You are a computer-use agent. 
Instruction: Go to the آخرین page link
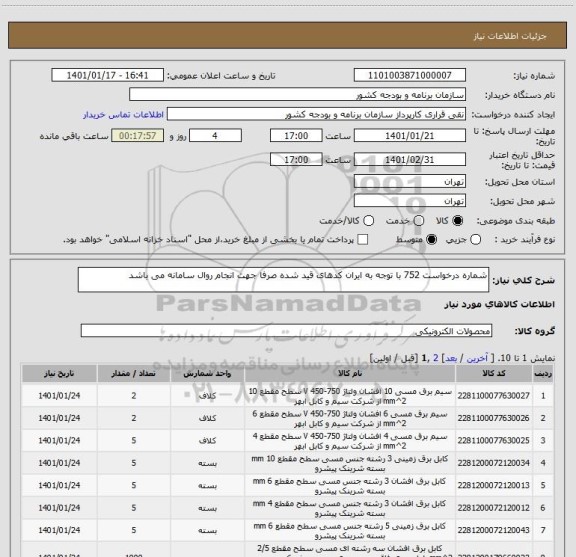[x=477, y=358]
